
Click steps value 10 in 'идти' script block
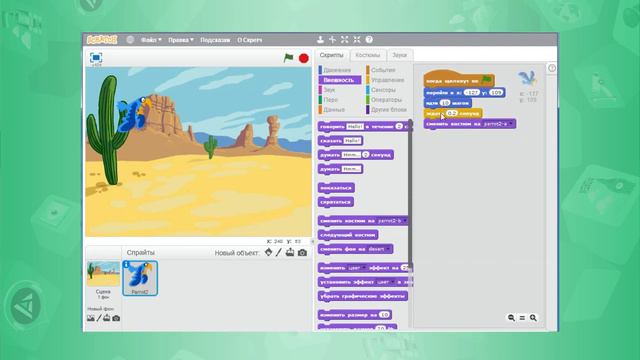[445, 103]
